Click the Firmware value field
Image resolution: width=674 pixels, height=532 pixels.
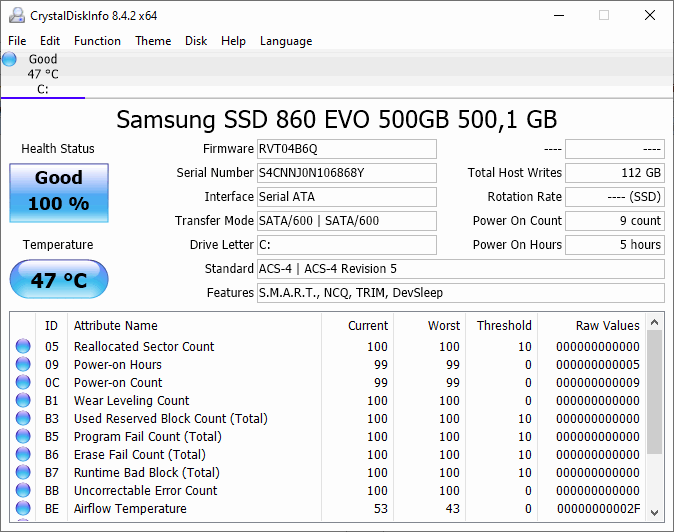tap(346, 149)
